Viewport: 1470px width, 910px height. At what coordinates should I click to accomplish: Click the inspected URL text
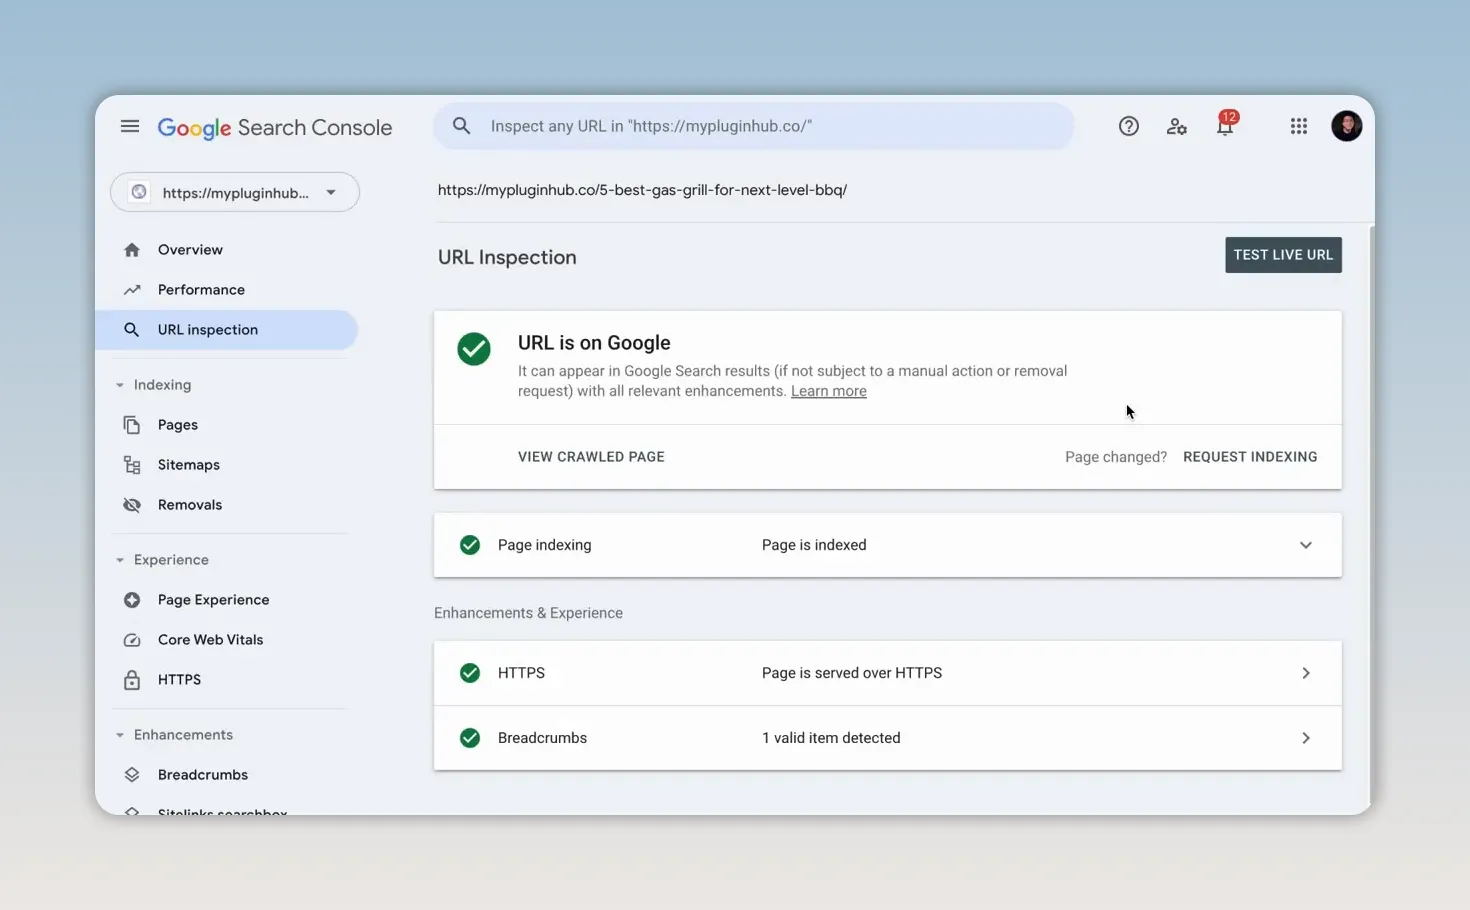(x=642, y=190)
